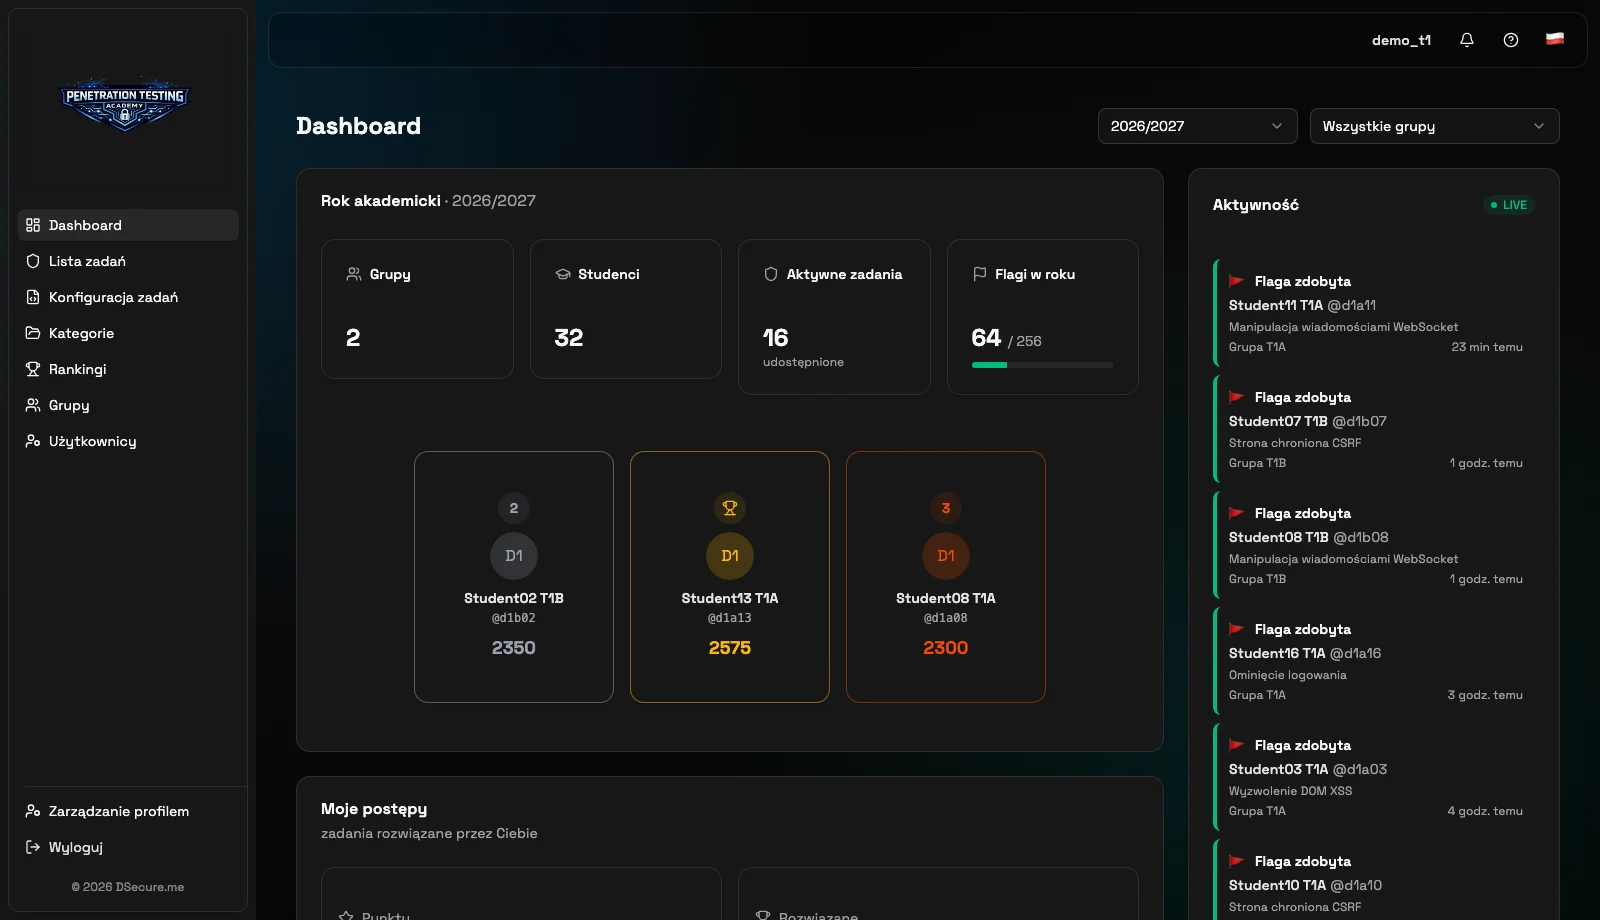Click the Student03 T1A Wyzwolenie DOM XSS entry
Image resolution: width=1600 pixels, height=920 pixels.
click(1374, 778)
